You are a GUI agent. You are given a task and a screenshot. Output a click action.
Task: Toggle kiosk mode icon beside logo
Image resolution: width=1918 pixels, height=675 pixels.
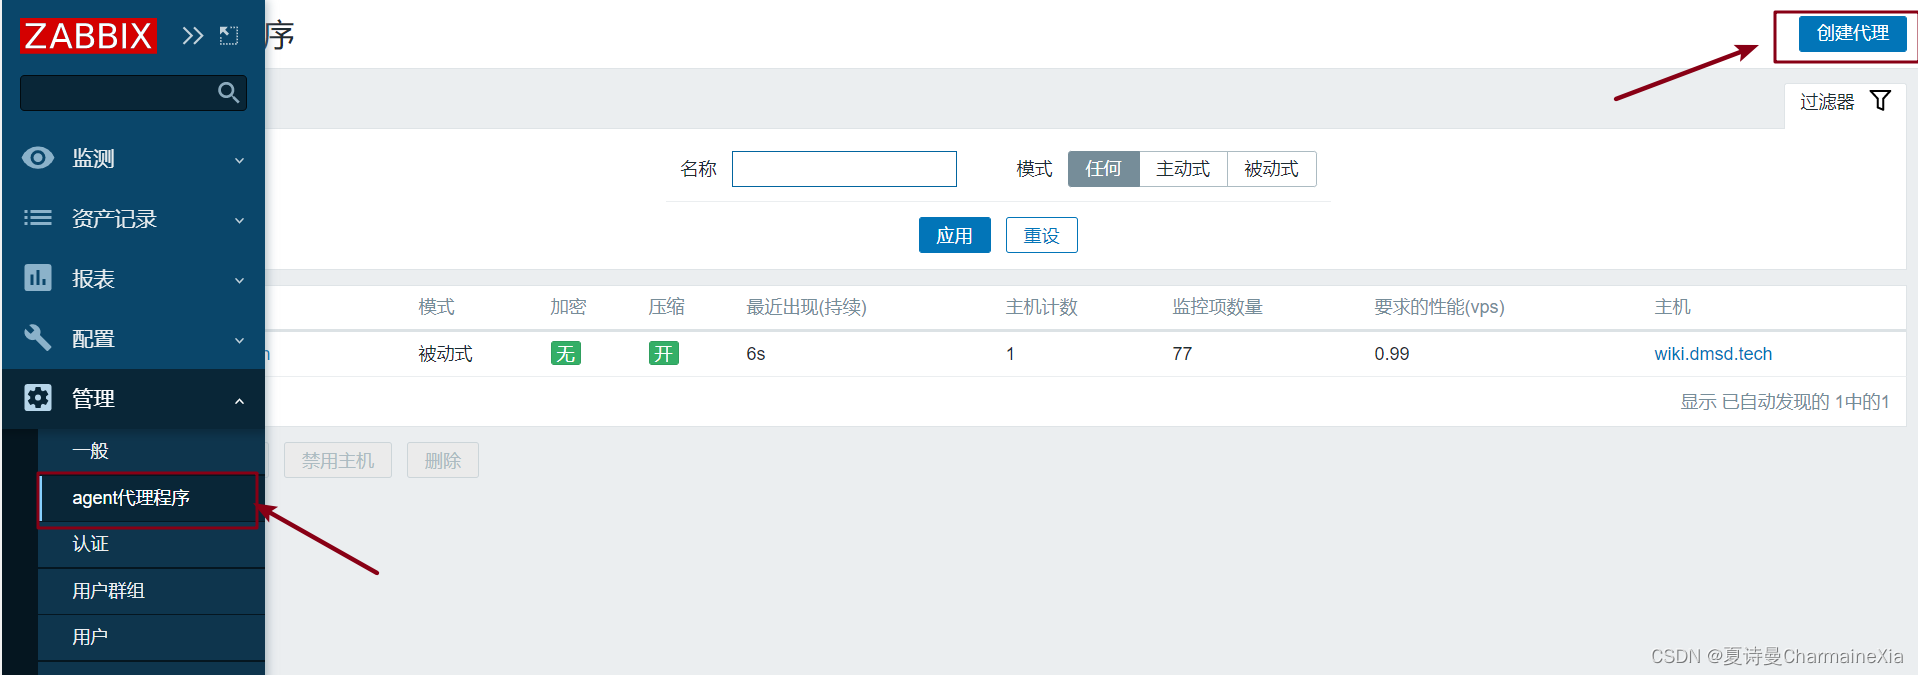tap(229, 36)
